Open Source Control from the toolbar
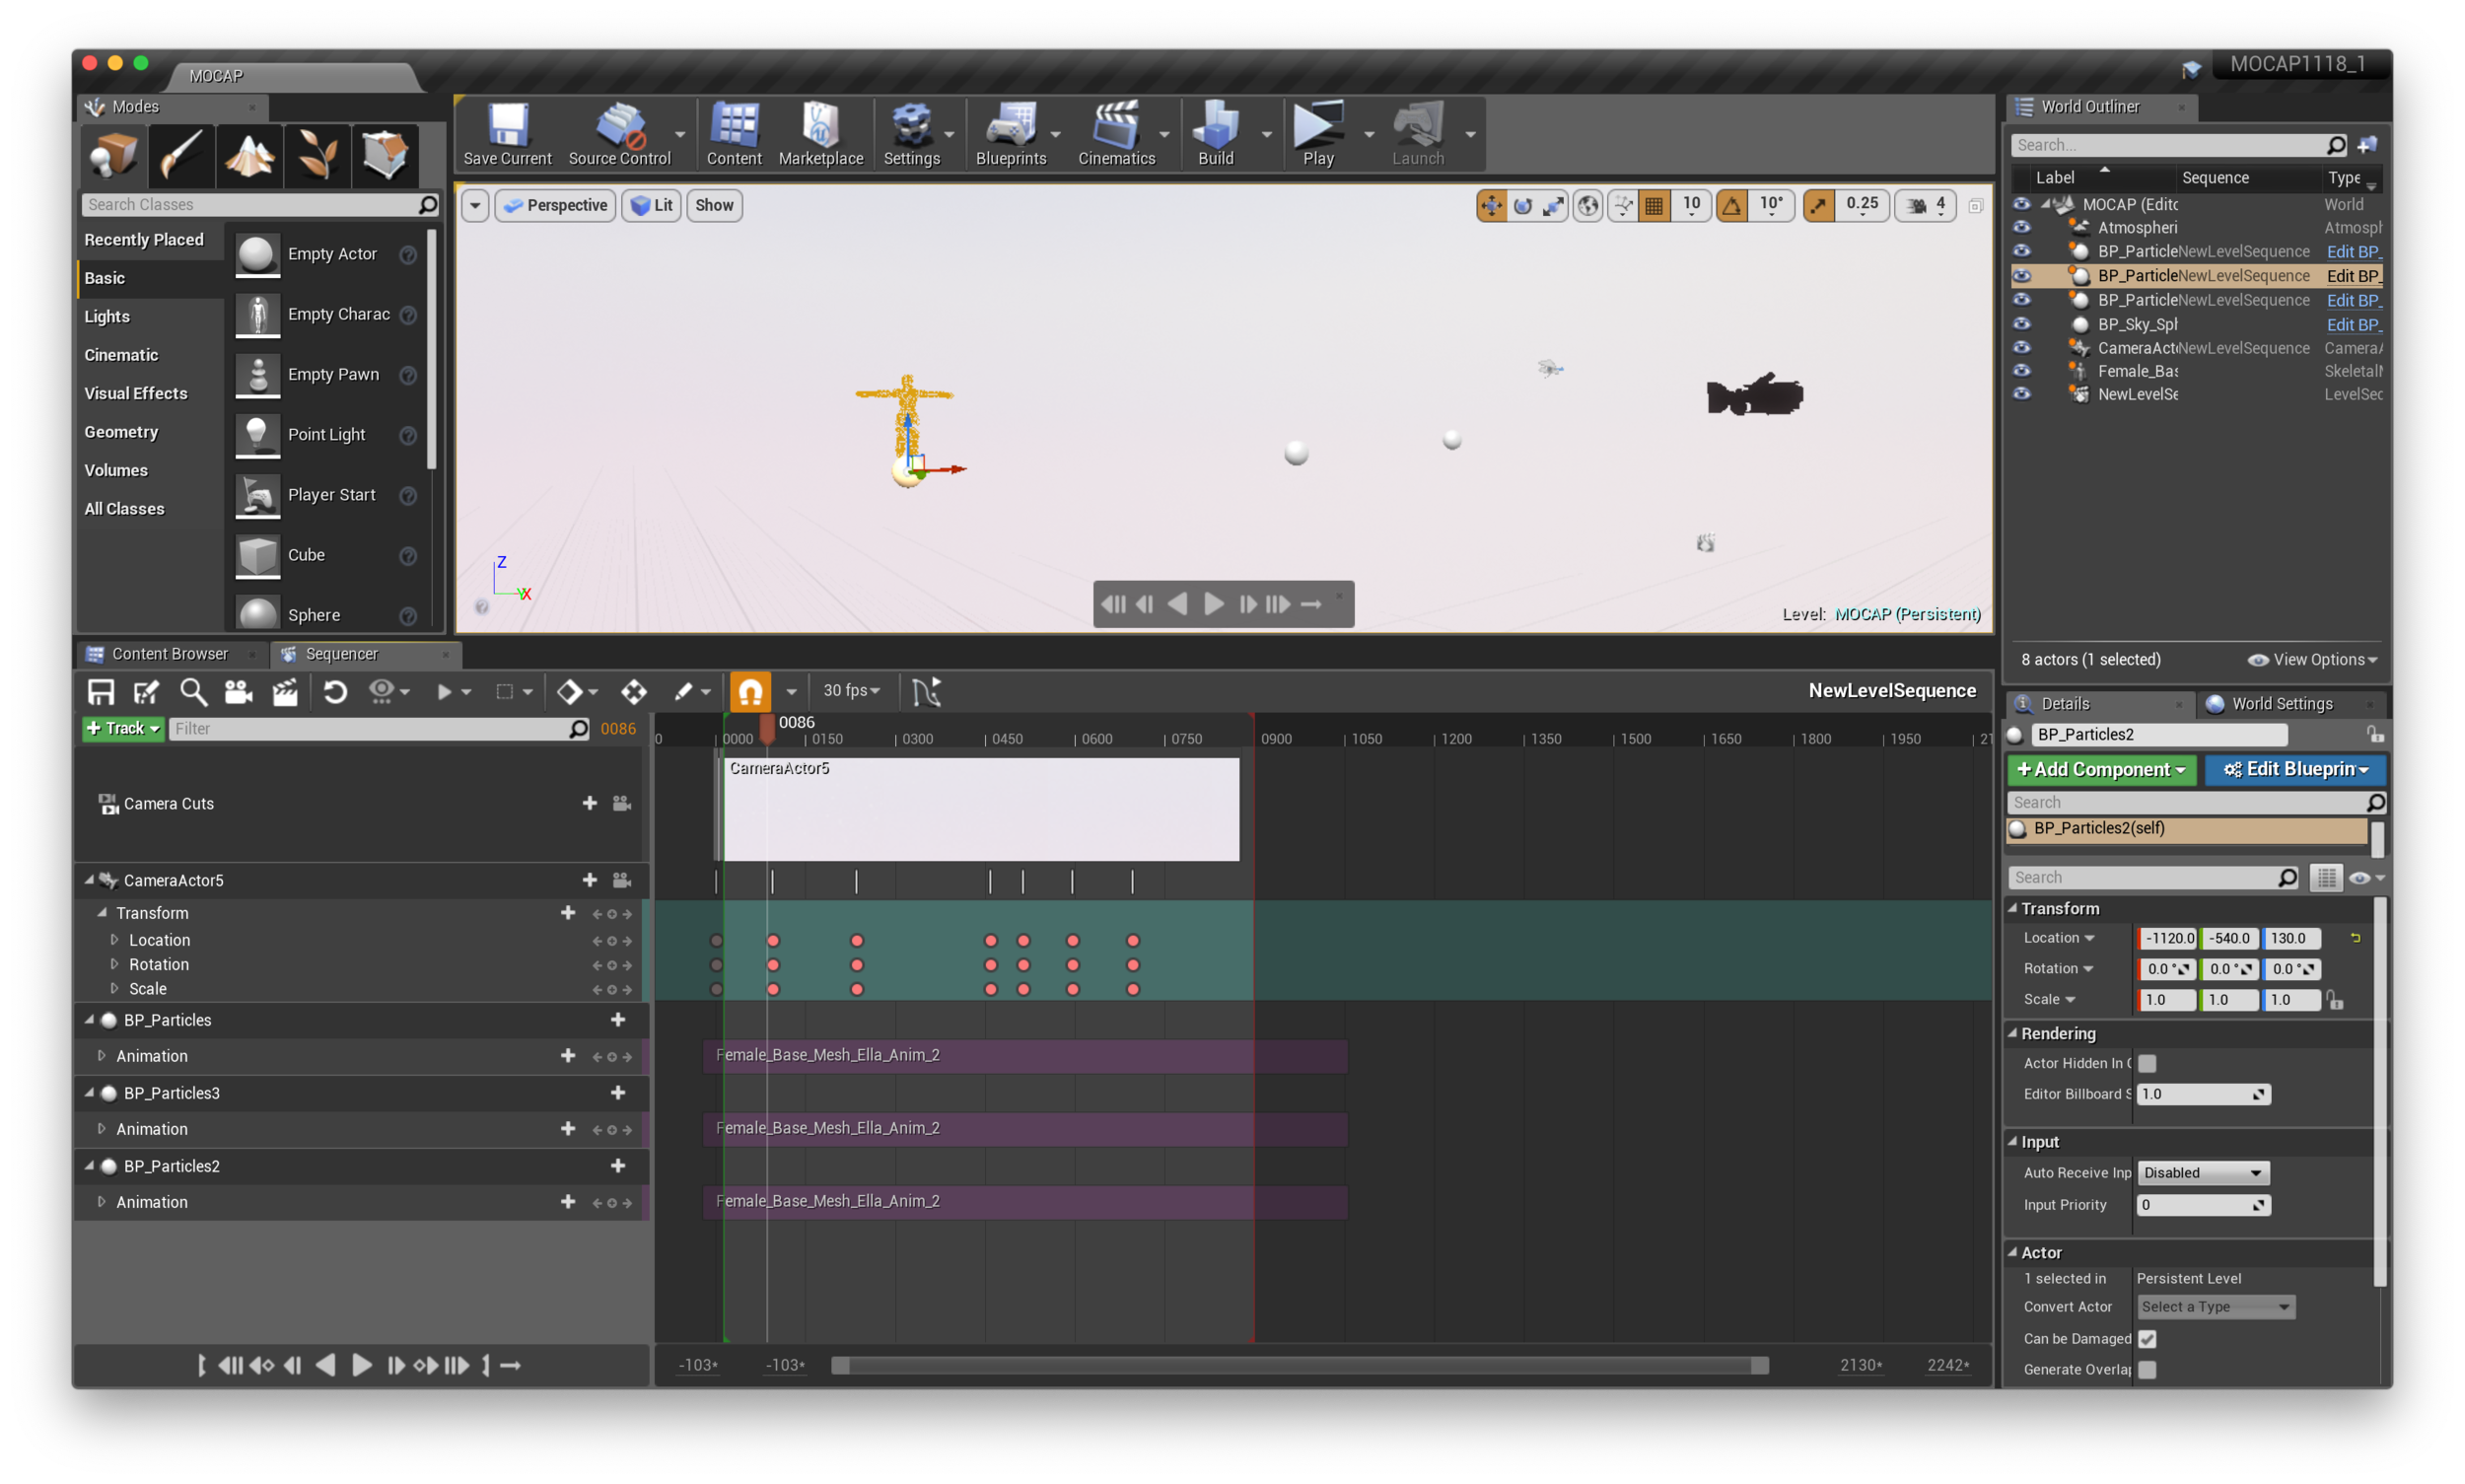The image size is (2465, 1484). tap(619, 134)
